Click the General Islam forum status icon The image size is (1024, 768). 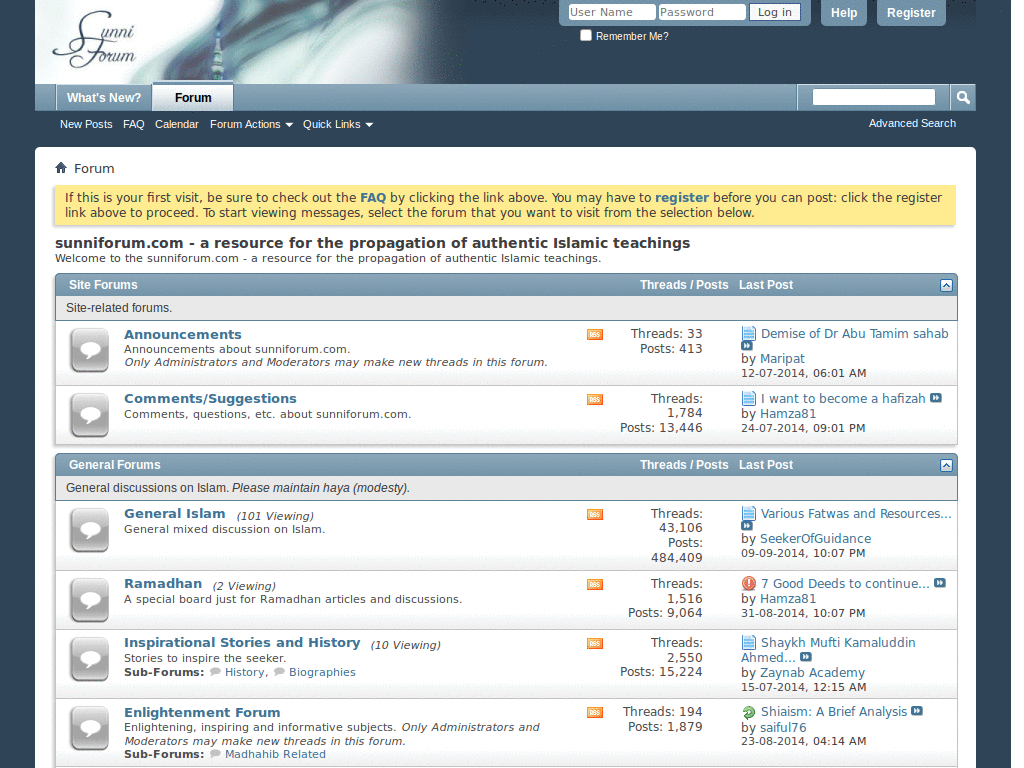tap(89, 530)
